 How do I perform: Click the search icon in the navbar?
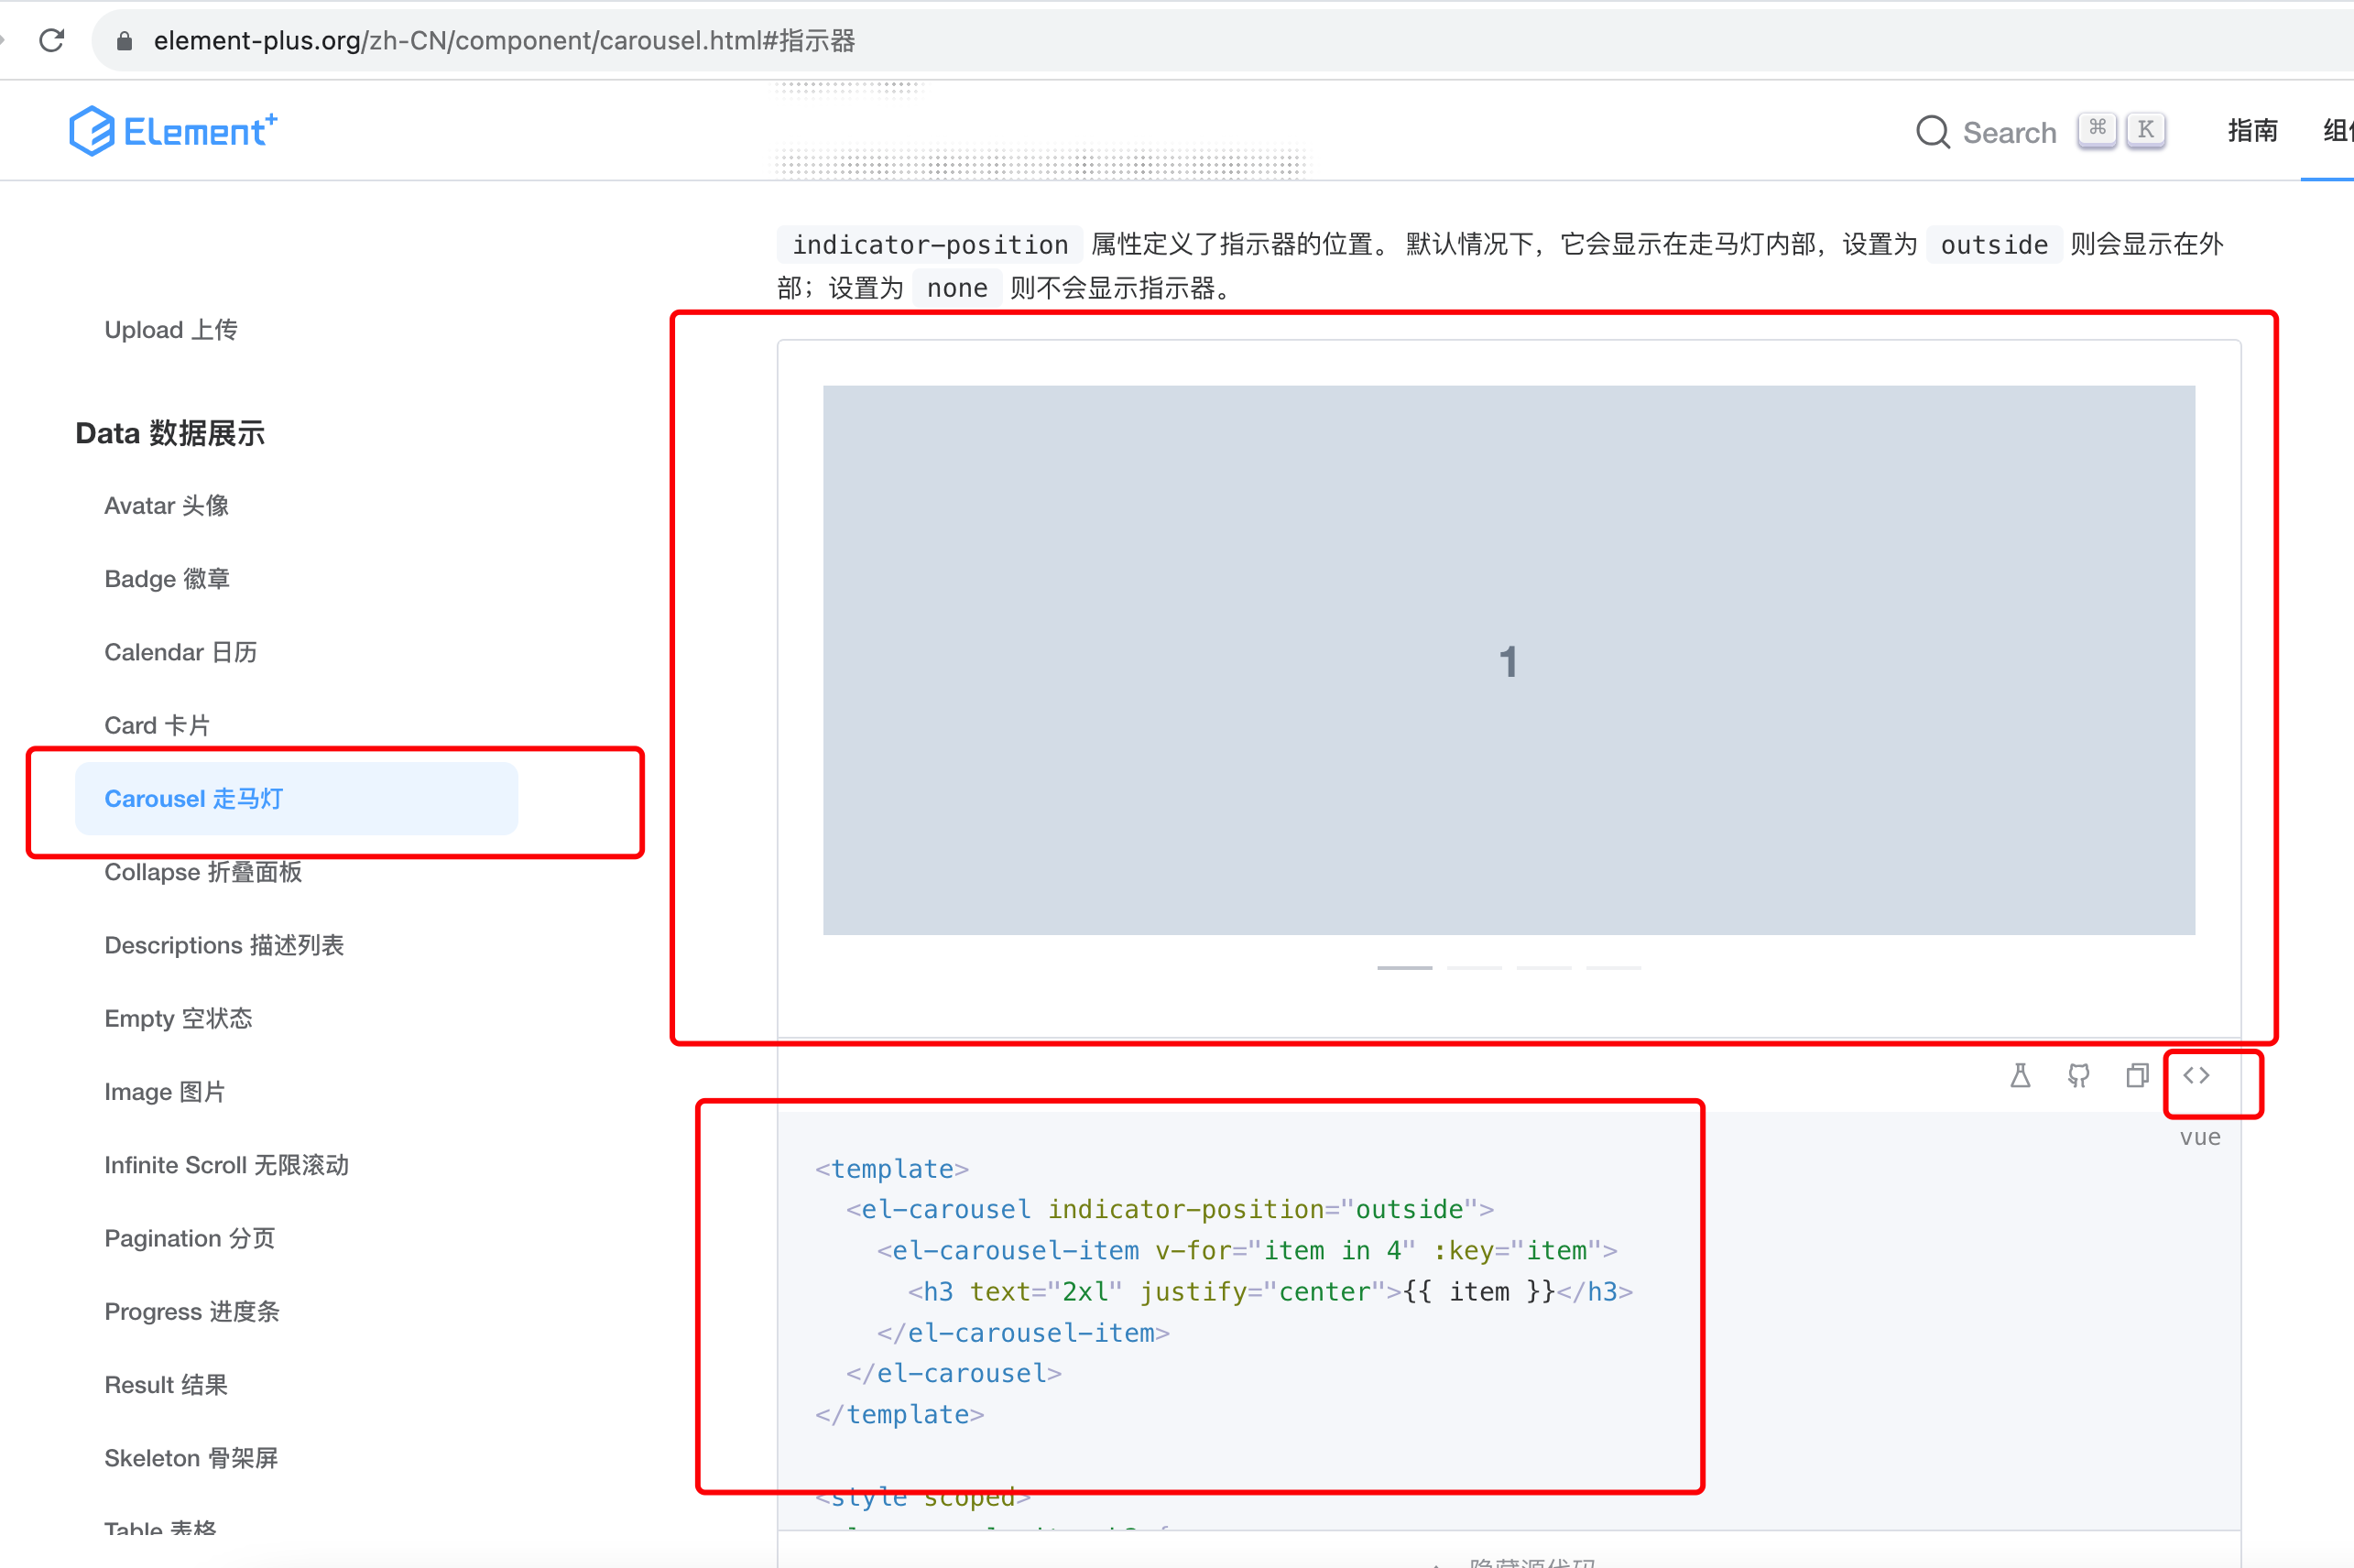(1927, 133)
